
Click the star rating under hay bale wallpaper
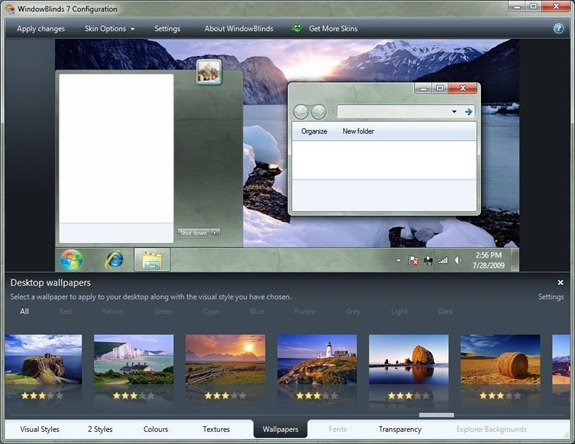click(500, 396)
